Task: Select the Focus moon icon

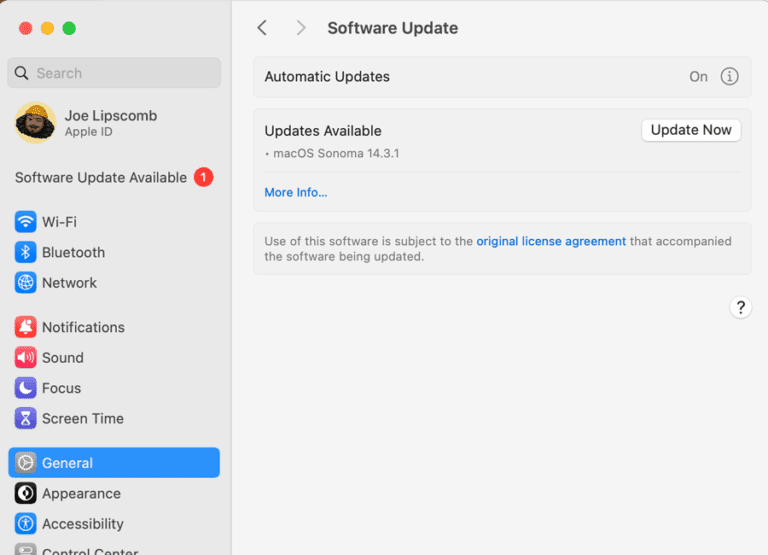Action: 25,388
